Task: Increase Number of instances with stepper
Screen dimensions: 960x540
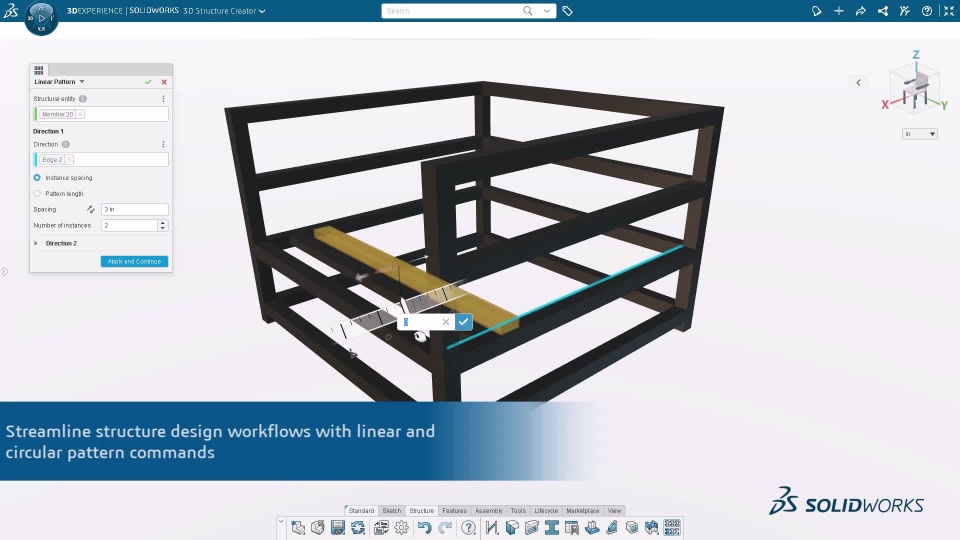Action: [x=163, y=223]
